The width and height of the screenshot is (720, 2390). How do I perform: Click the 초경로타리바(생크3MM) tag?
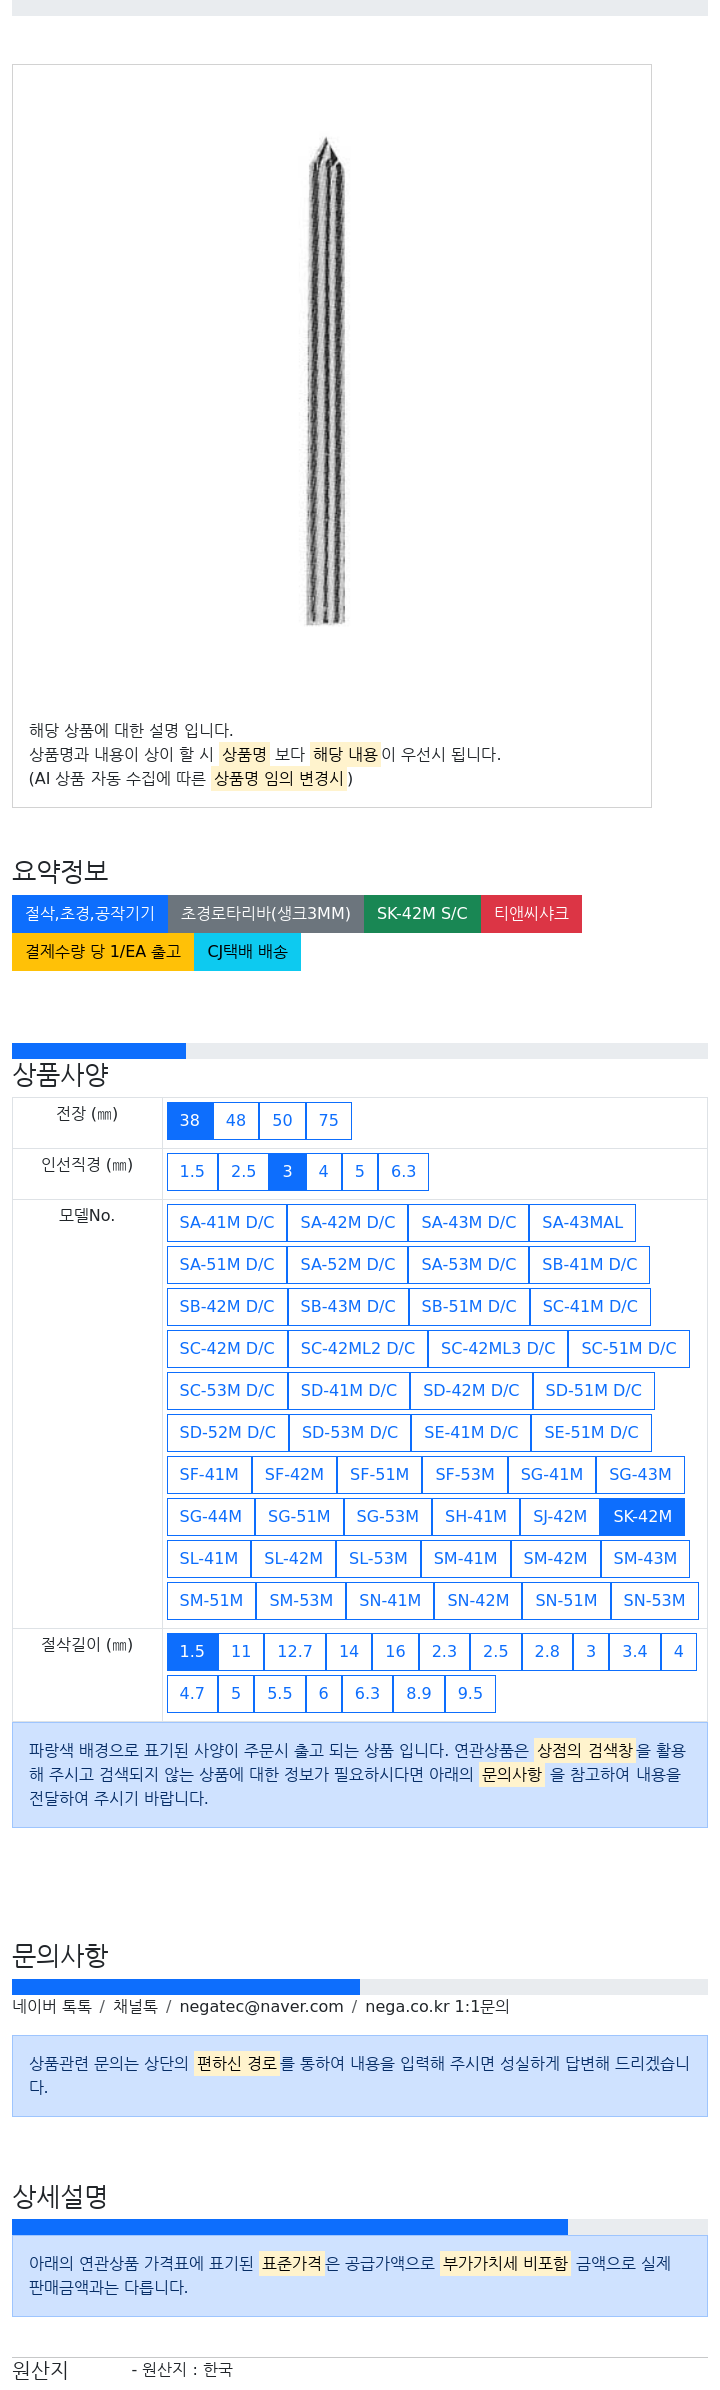click(x=266, y=913)
